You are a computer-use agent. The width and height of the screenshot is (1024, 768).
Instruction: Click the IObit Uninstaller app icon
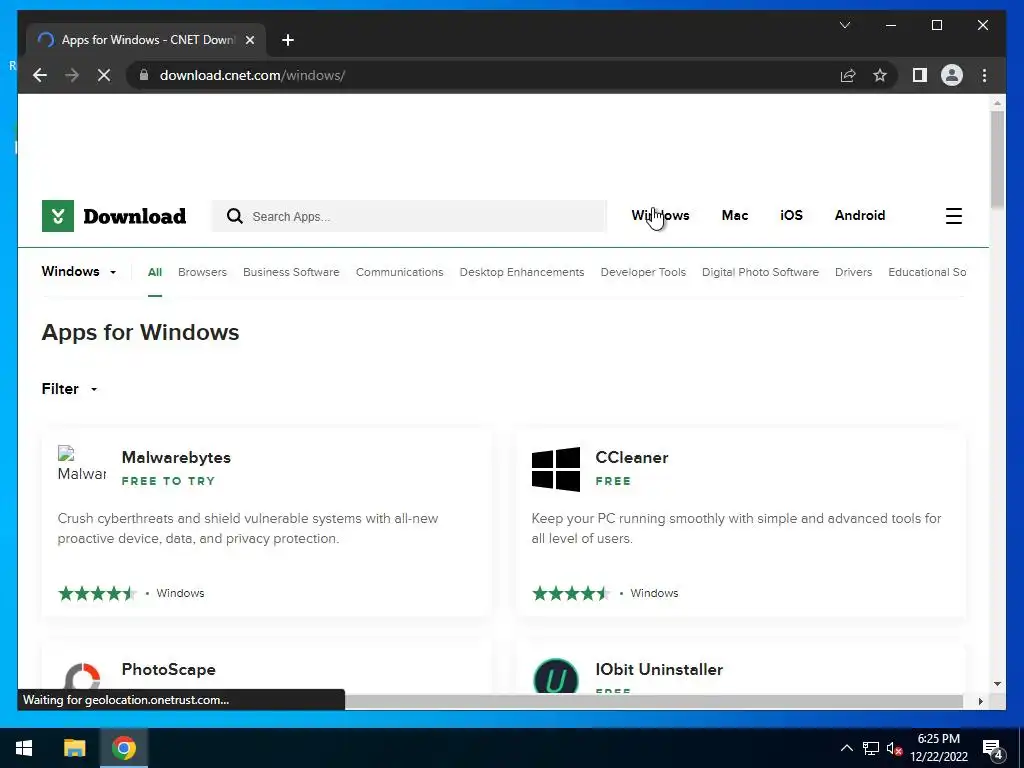(x=556, y=675)
